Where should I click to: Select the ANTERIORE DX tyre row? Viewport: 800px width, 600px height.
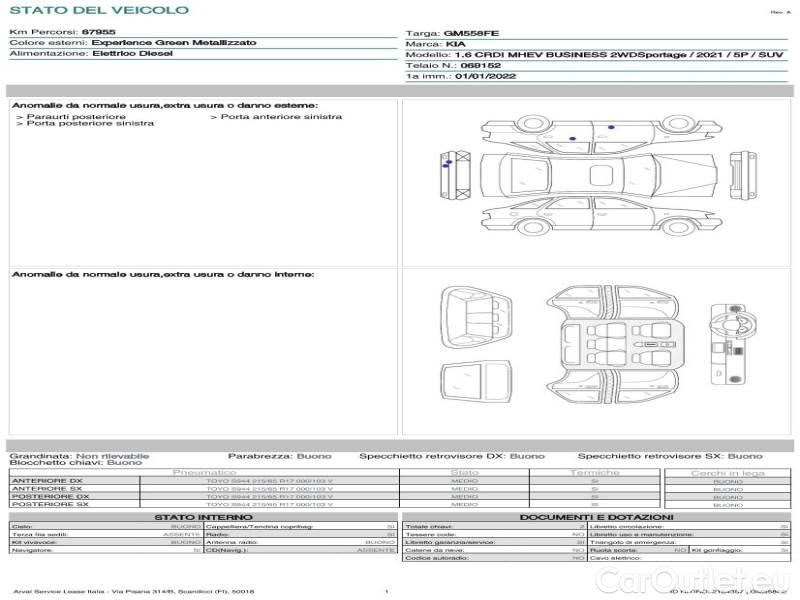pyautogui.click(x=200, y=481)
